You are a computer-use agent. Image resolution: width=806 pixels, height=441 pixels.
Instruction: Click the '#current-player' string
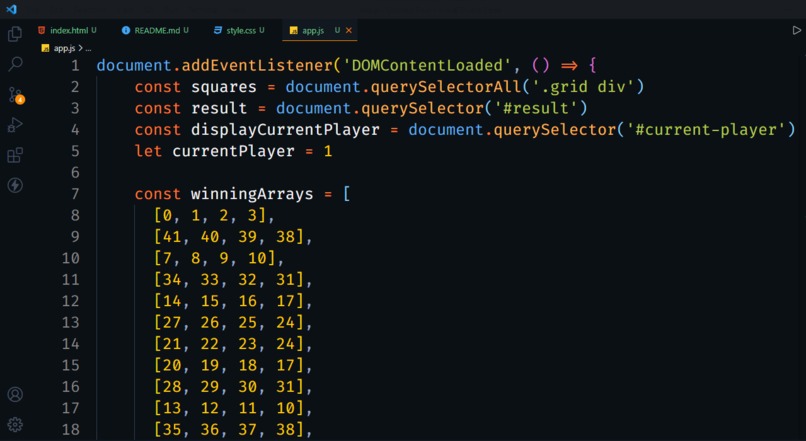[706, 130]
